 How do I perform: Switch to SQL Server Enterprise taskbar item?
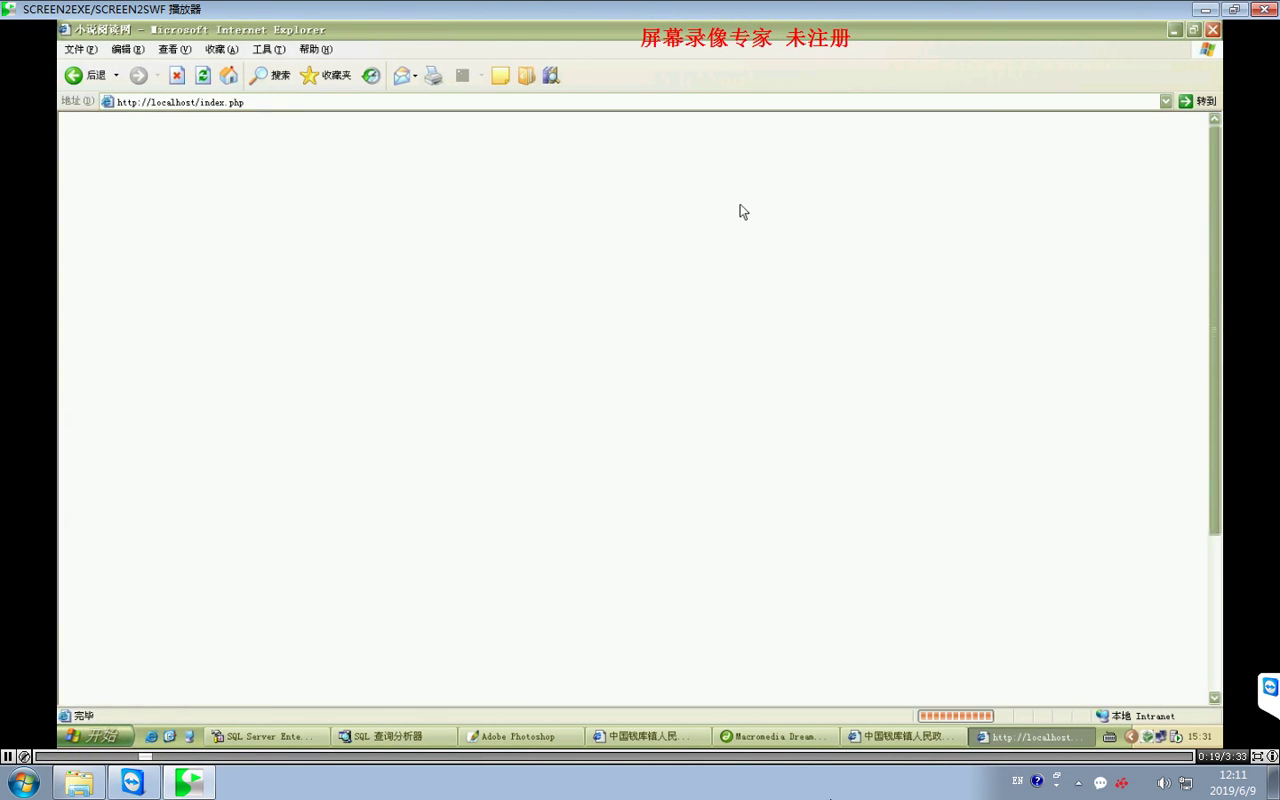[x=267, y=737]
